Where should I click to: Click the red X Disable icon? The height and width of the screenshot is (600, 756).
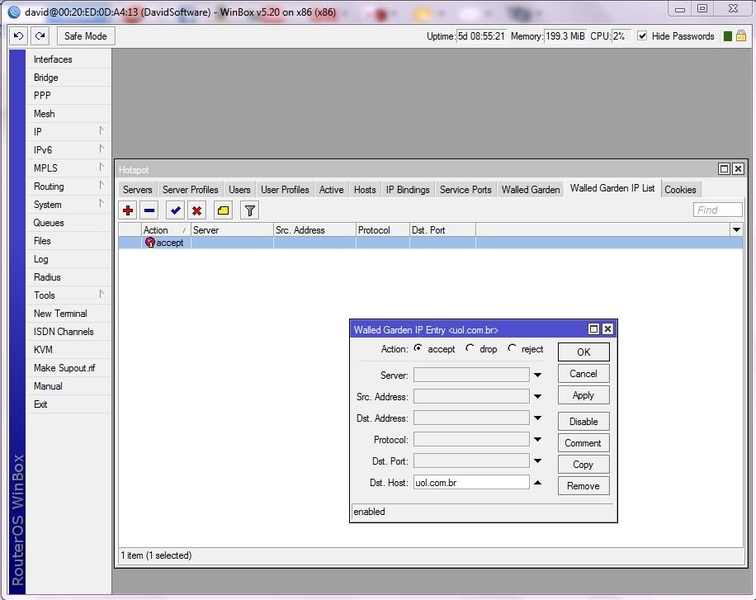coord(197,210)
